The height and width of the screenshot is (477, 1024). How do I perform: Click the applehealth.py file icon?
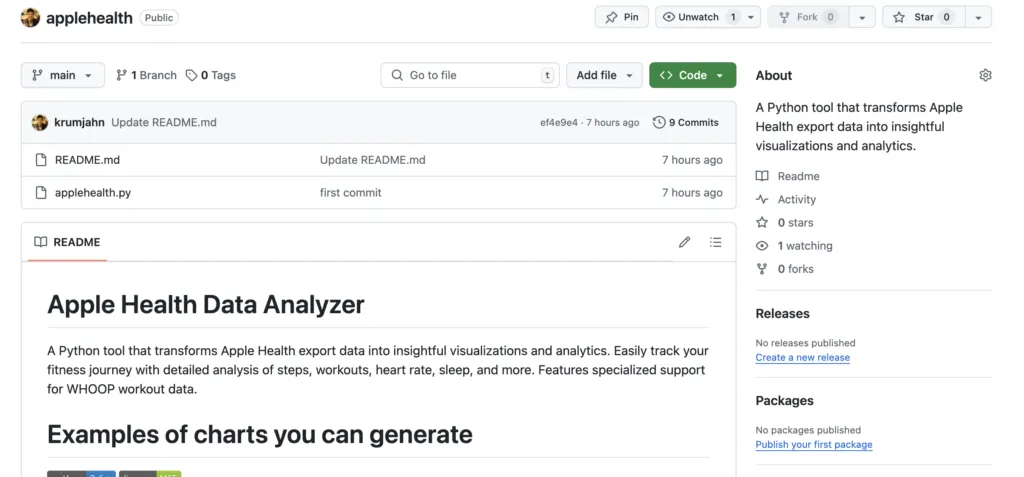(41, 193)
